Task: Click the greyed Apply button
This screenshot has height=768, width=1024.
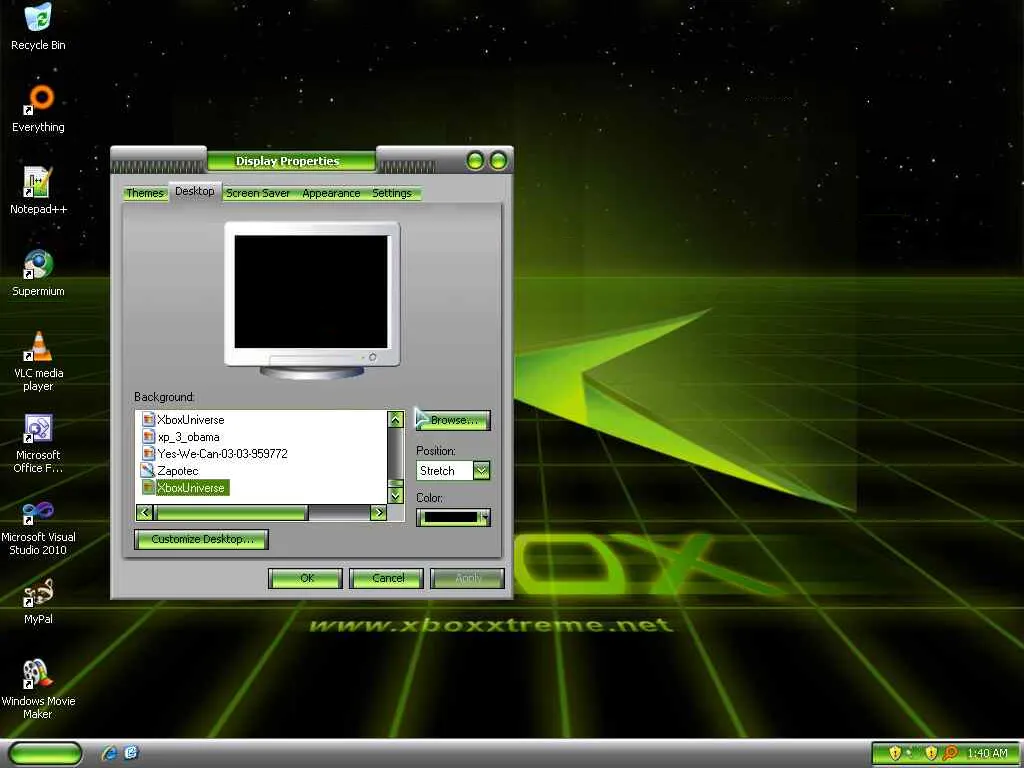Action: point(468,579)
